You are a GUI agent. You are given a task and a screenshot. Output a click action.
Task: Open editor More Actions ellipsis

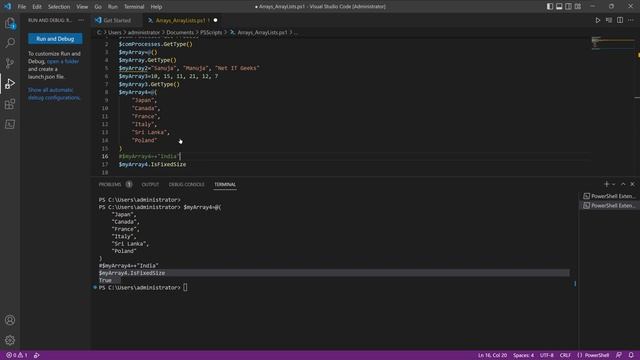click(631, 20)
